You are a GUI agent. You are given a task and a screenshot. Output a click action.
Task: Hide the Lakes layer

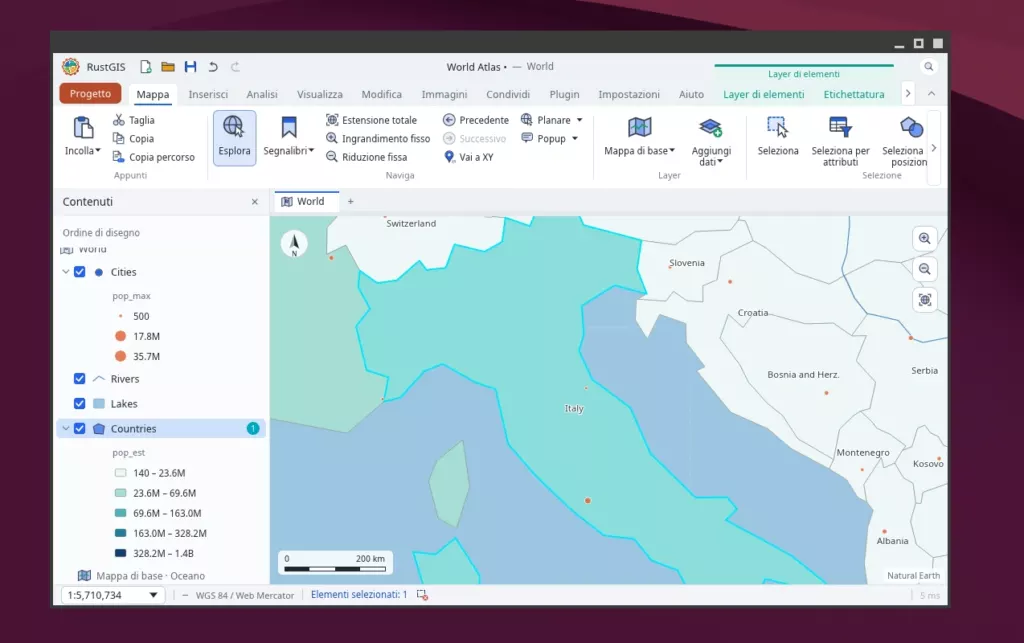click(x=80, y=403)
